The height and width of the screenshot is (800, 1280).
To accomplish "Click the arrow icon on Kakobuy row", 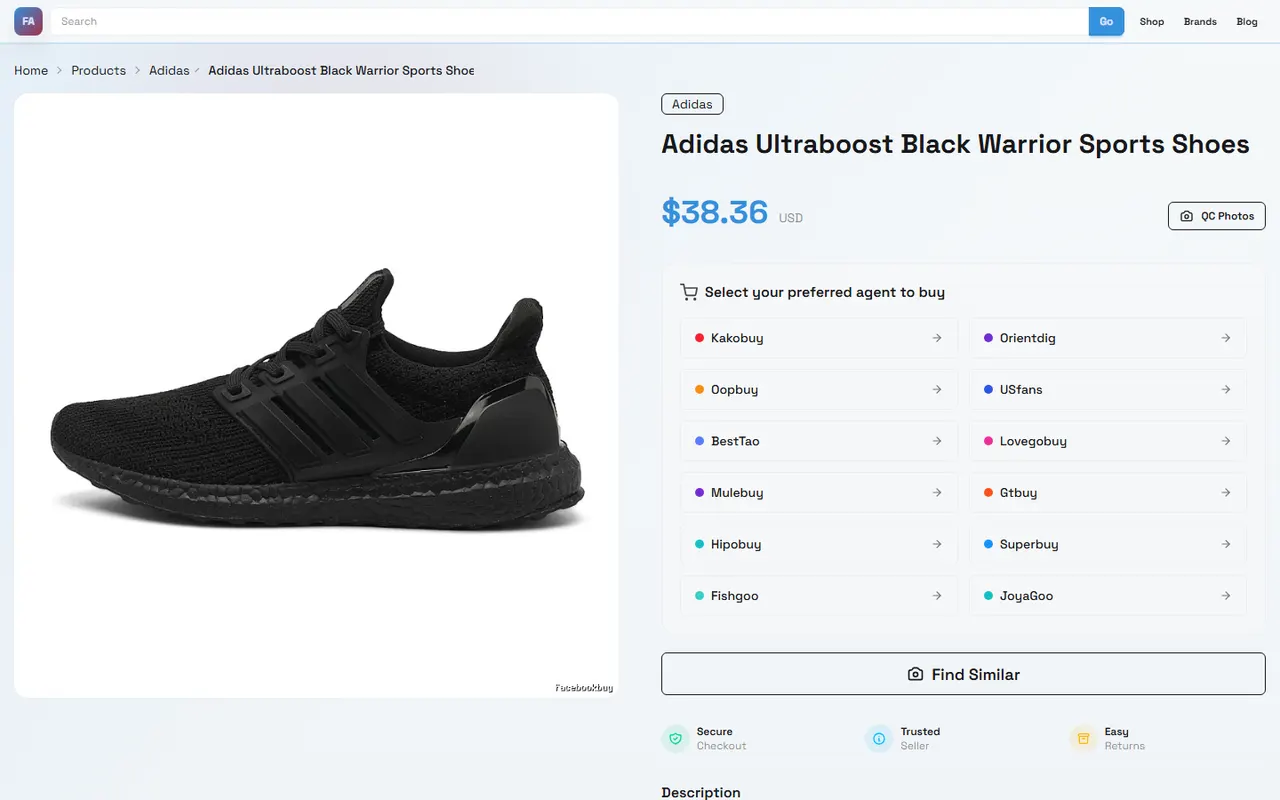I will (937, 338).
